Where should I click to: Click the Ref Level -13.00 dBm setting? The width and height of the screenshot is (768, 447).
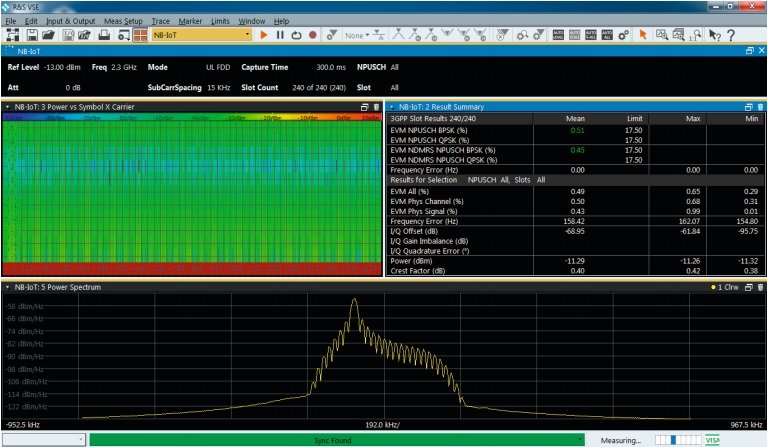[44, 67]
